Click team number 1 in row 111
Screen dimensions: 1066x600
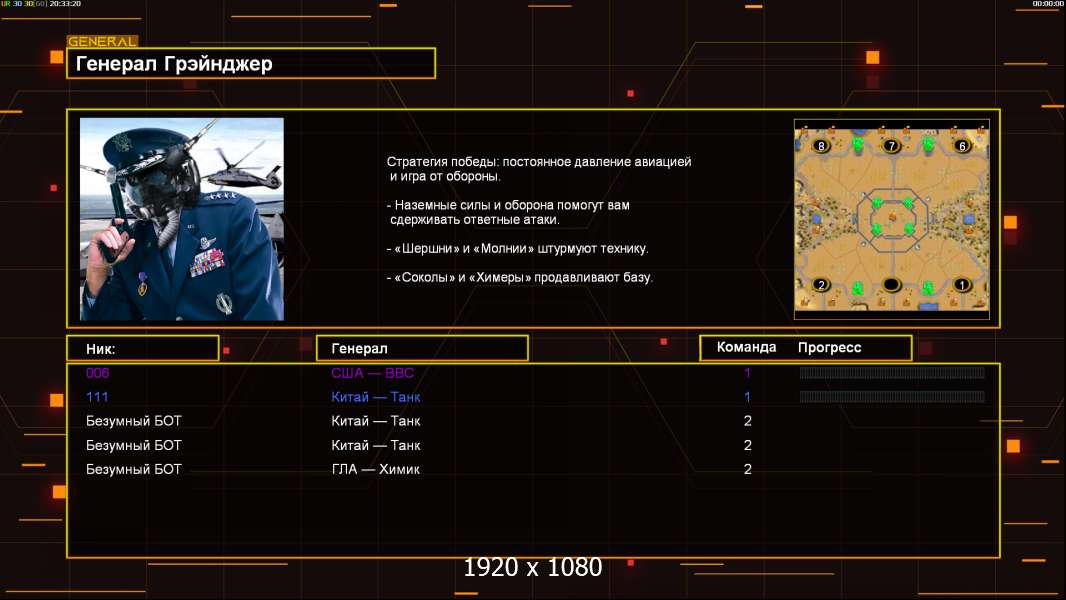click(747, 397)
